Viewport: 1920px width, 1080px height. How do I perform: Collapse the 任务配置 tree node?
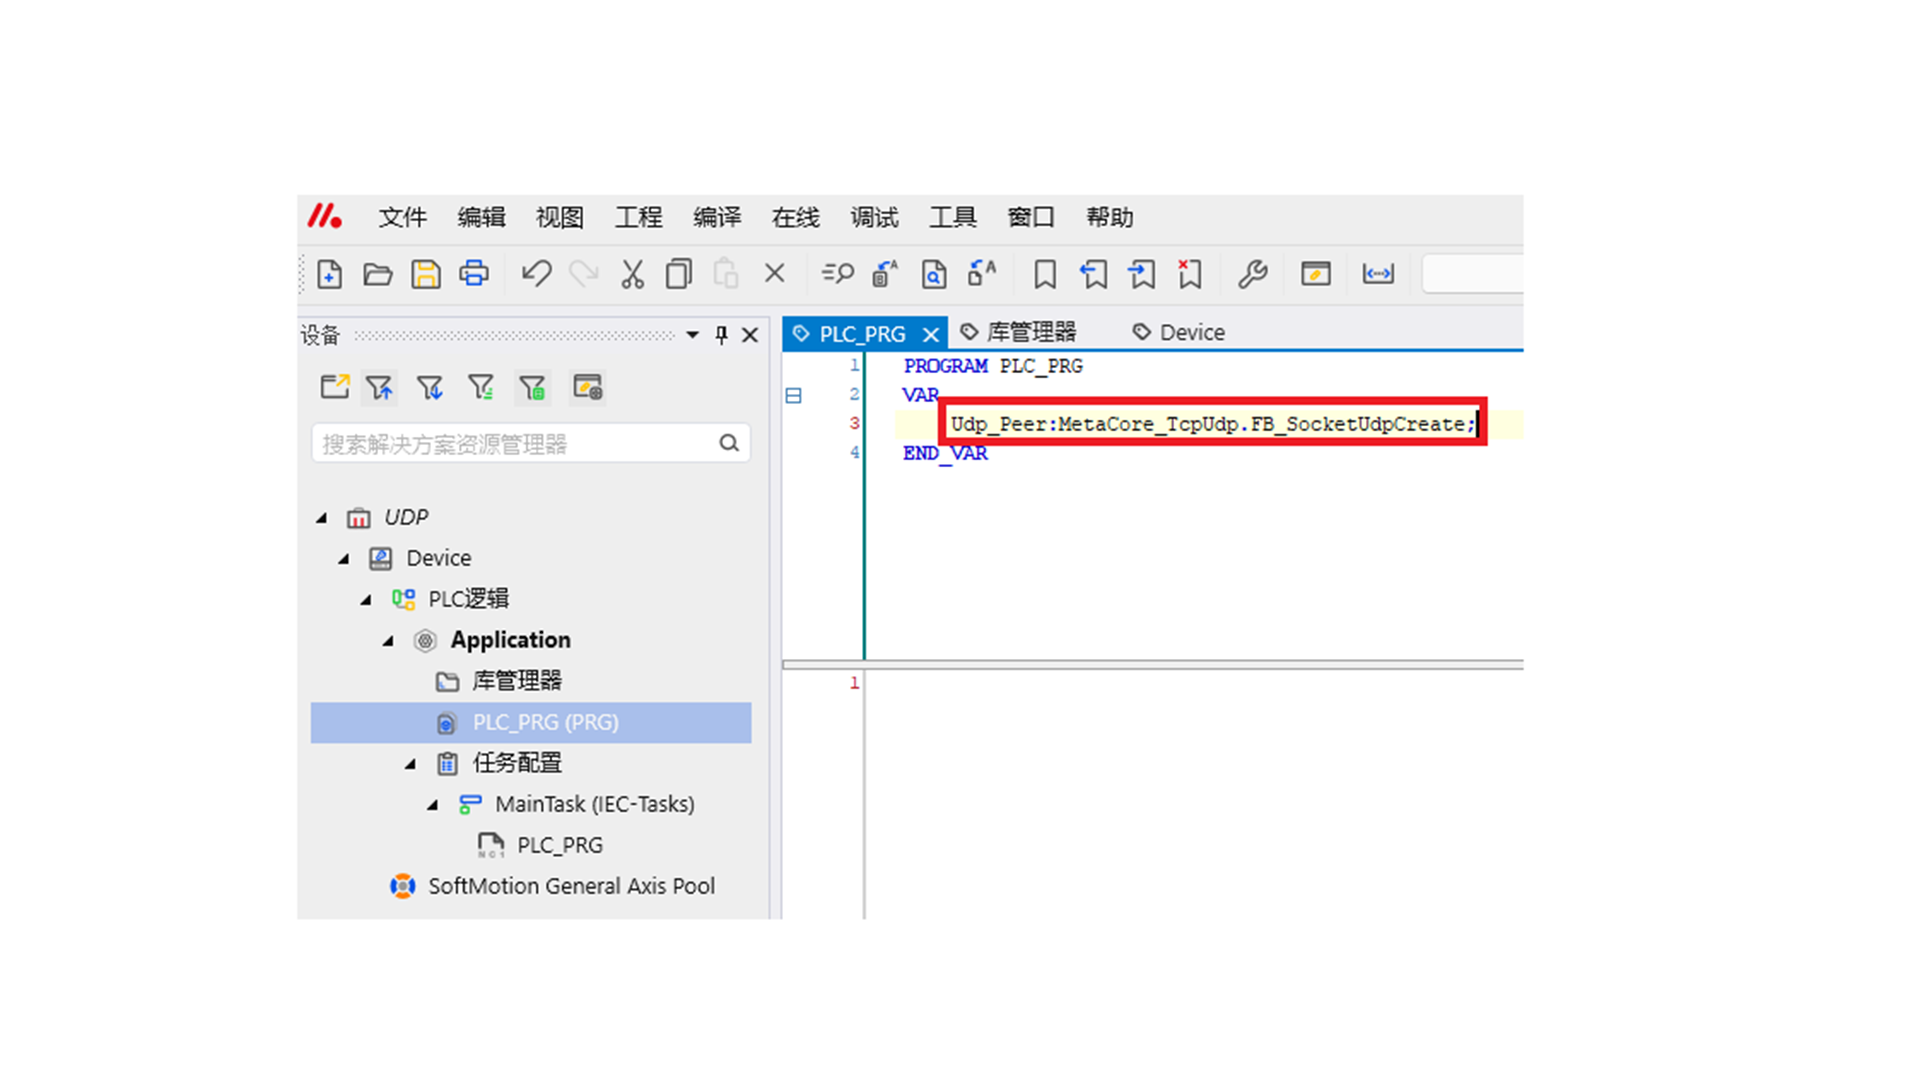click(410, 764)
